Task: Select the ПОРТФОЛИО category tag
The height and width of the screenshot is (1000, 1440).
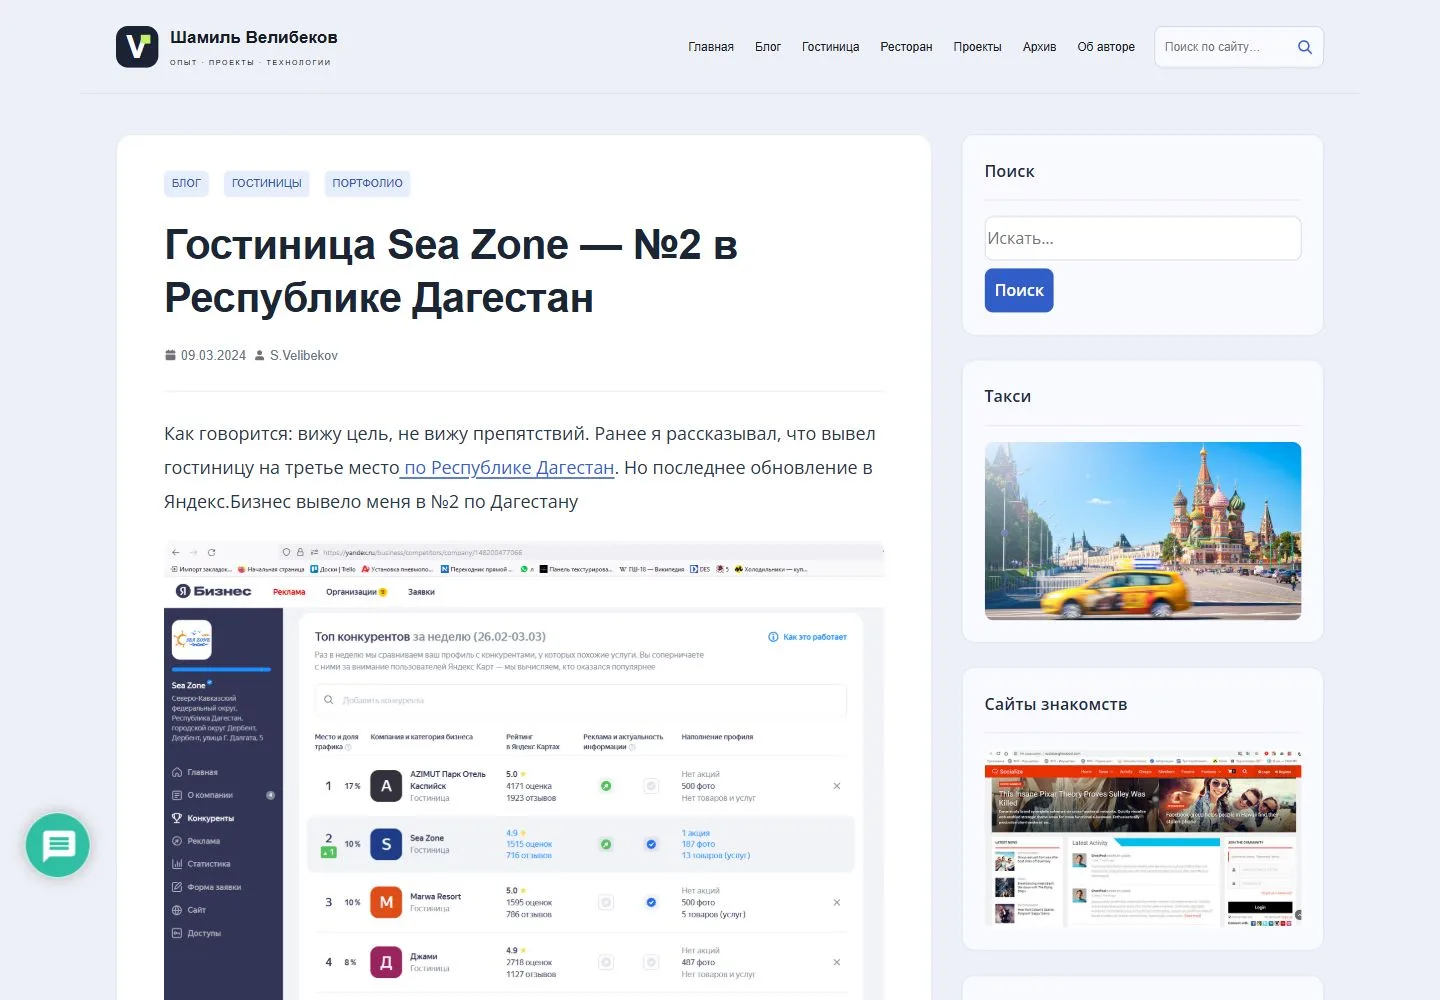Action: pyautogui.click(x=367, y=183)
